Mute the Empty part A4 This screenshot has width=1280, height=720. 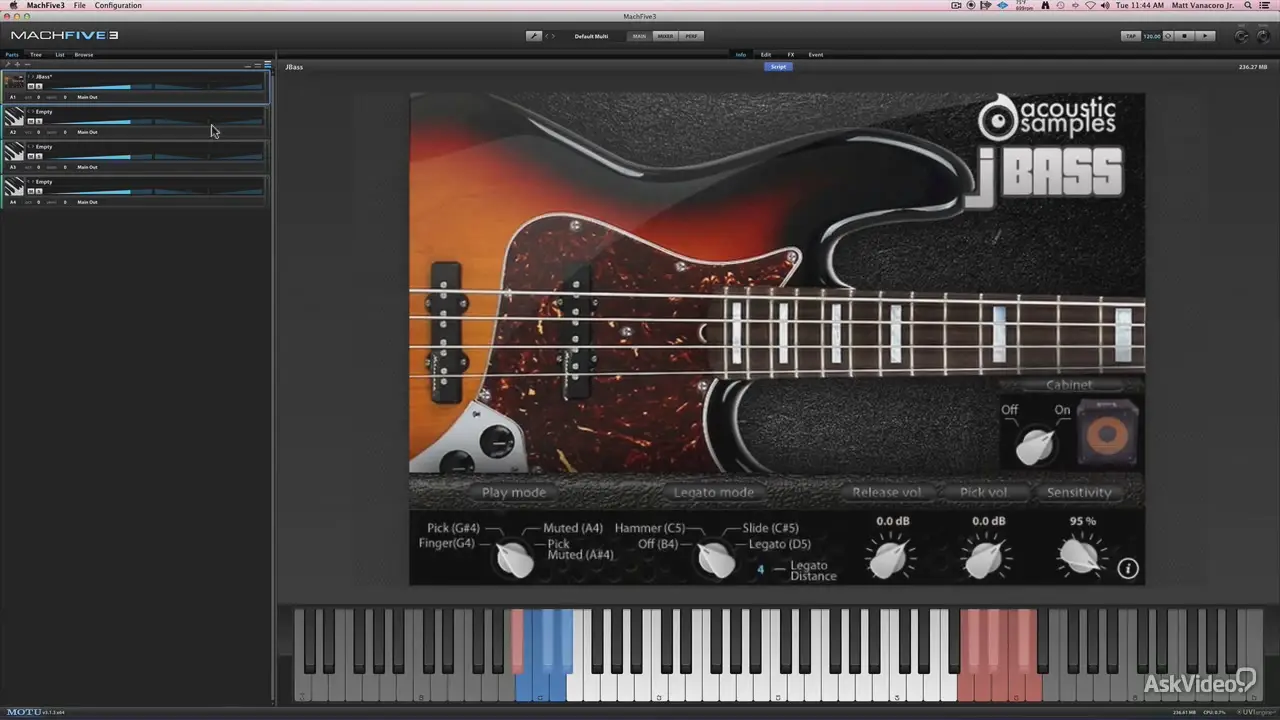coord(31,191)
